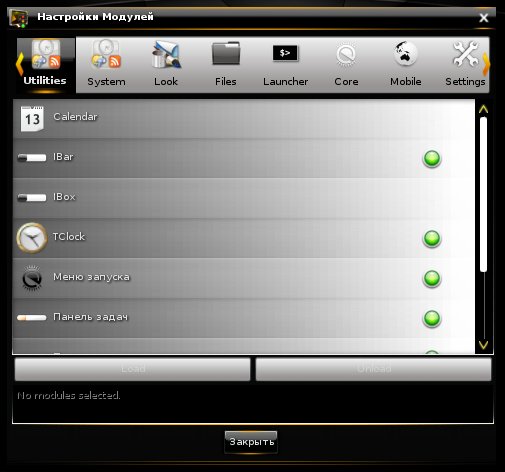505x472 pixels.
Task: Click the module list scrollbar thumb
Action: pos(483,194)
